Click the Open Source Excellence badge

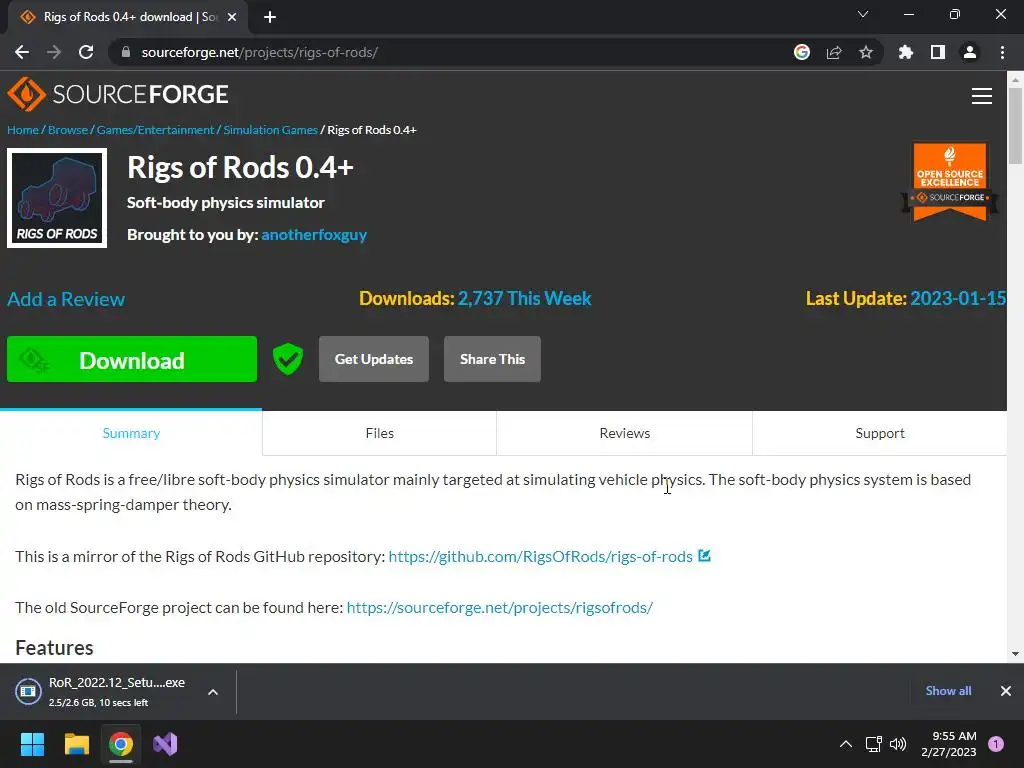(950, 181)
